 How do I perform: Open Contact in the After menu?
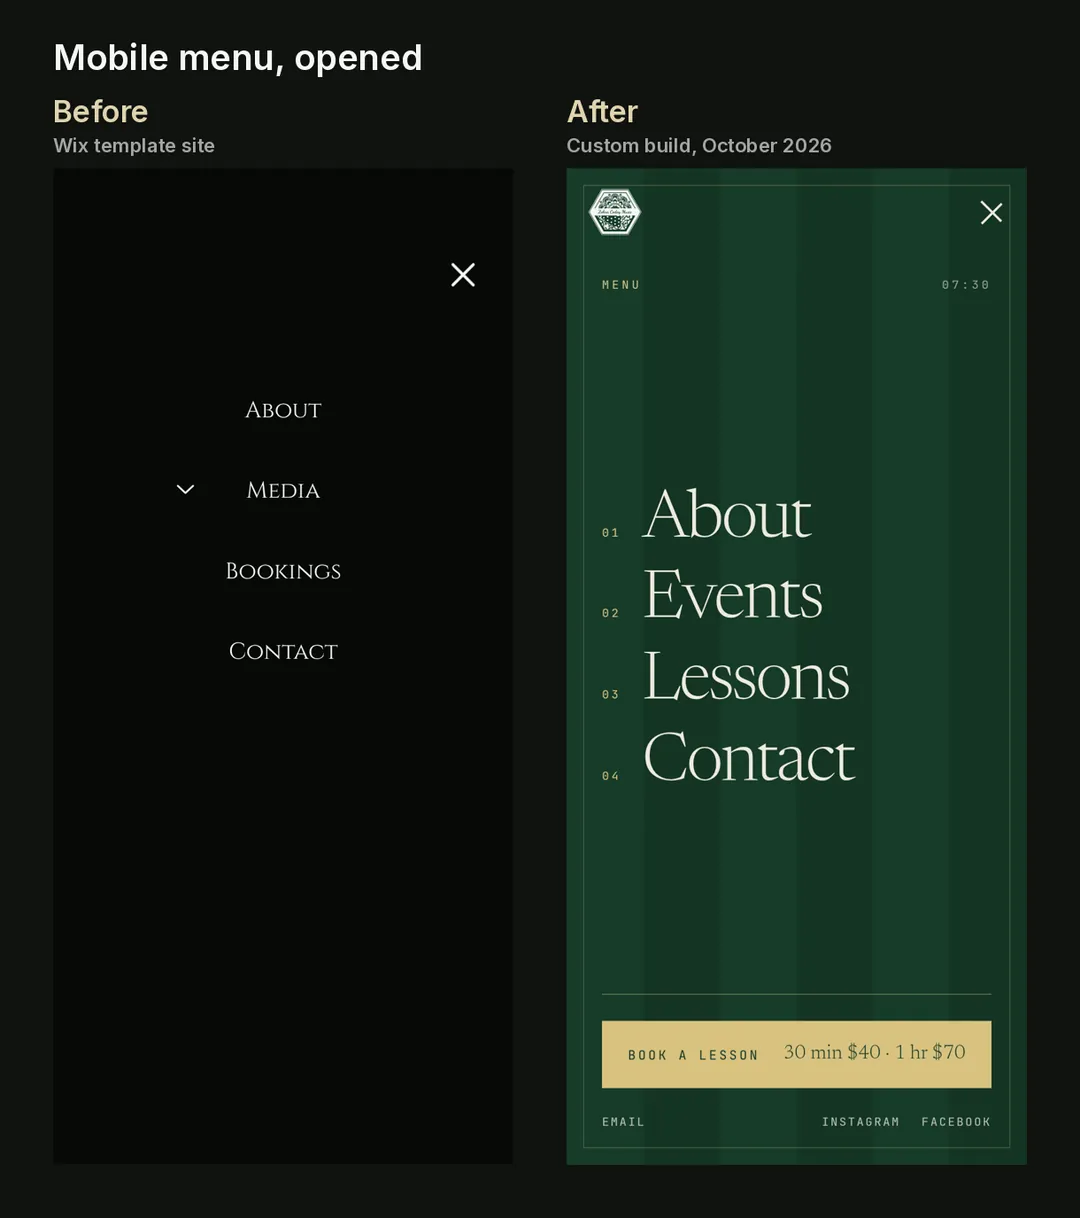point(750,757)
